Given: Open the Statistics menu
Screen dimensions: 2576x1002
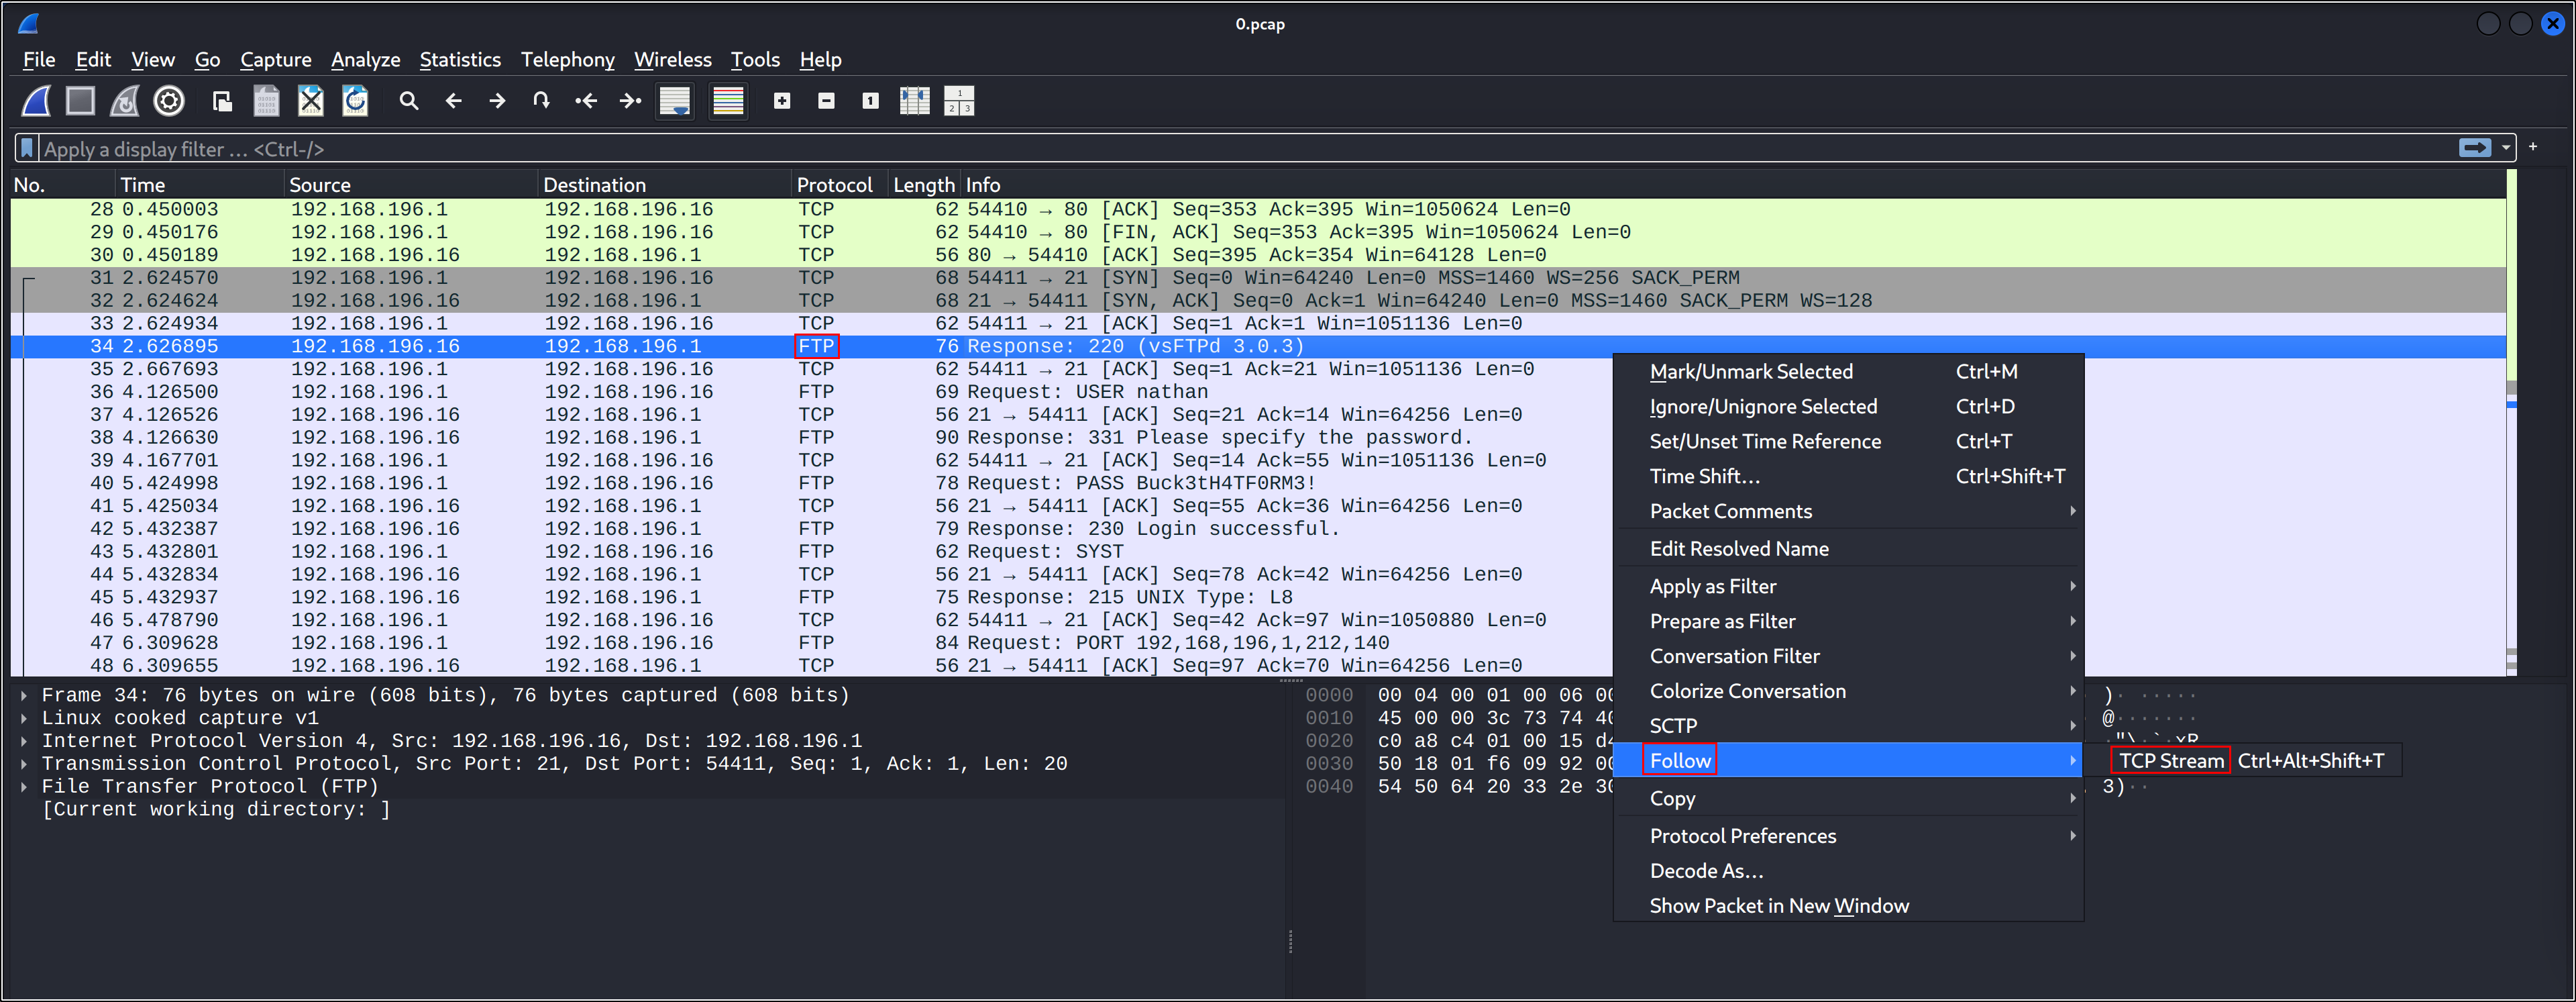Looking at the screenshot, I should tap(460, 60).
